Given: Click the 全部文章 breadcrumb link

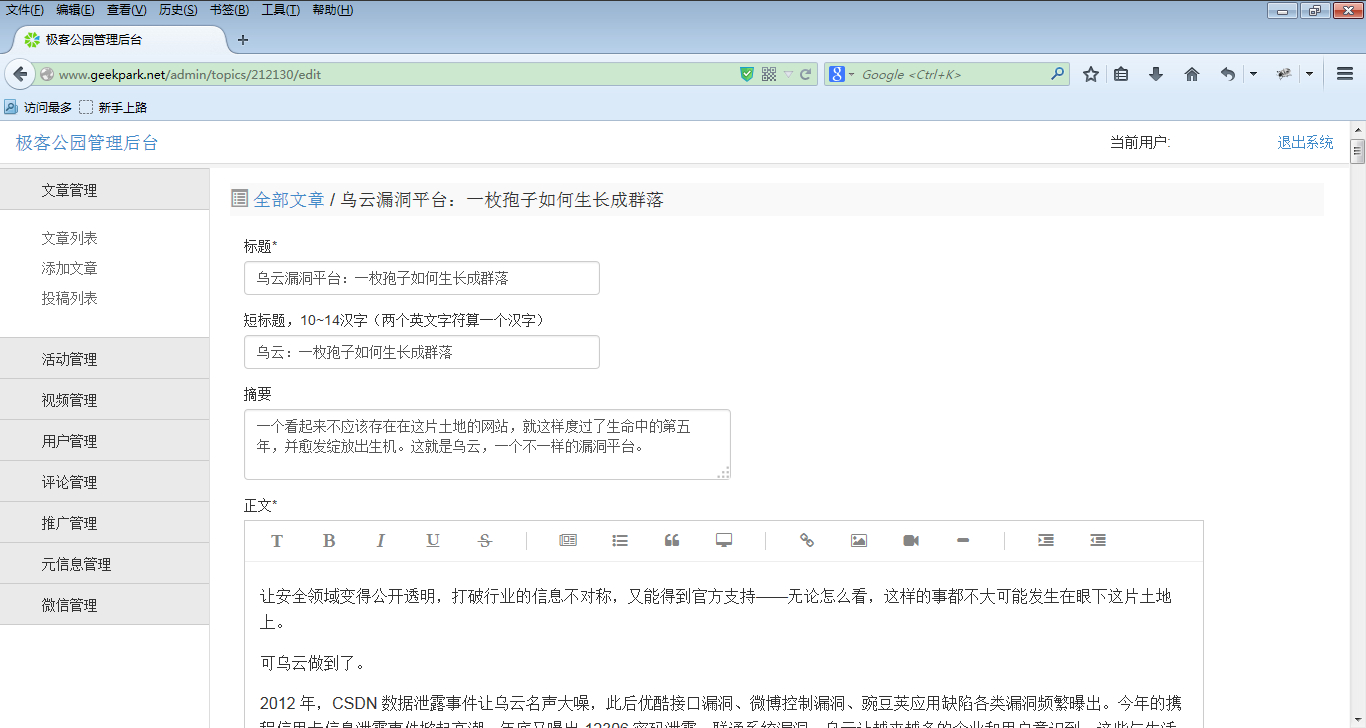Looking at the screenshot, I should coord(289,200).
